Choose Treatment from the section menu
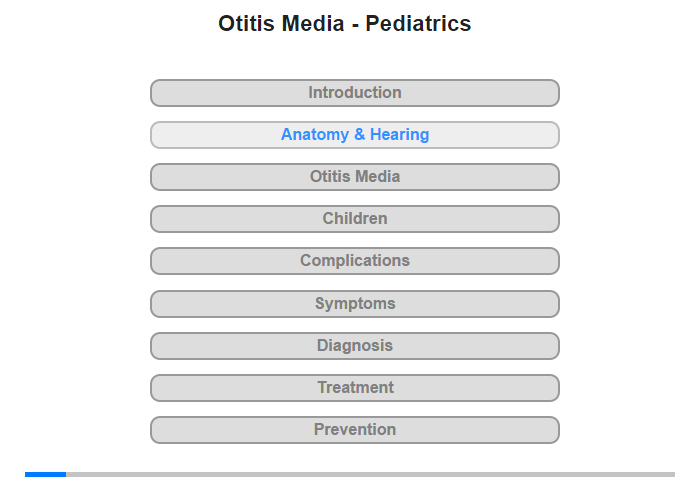This screenshot has width=700, height=480. [x=354, y=388]
